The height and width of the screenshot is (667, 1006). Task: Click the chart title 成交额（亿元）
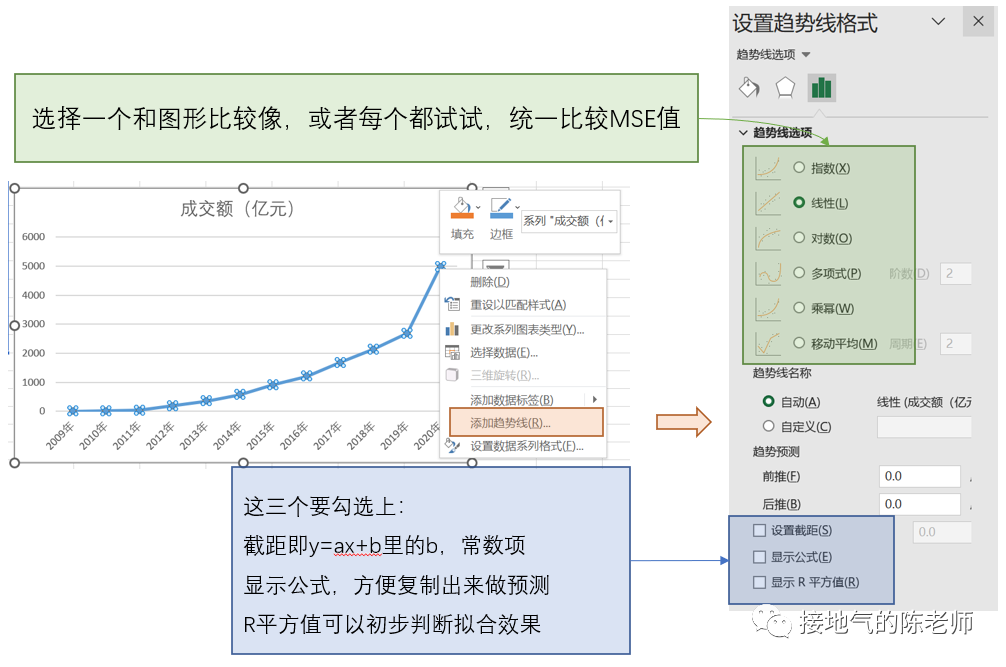click(x=237, y=208)
